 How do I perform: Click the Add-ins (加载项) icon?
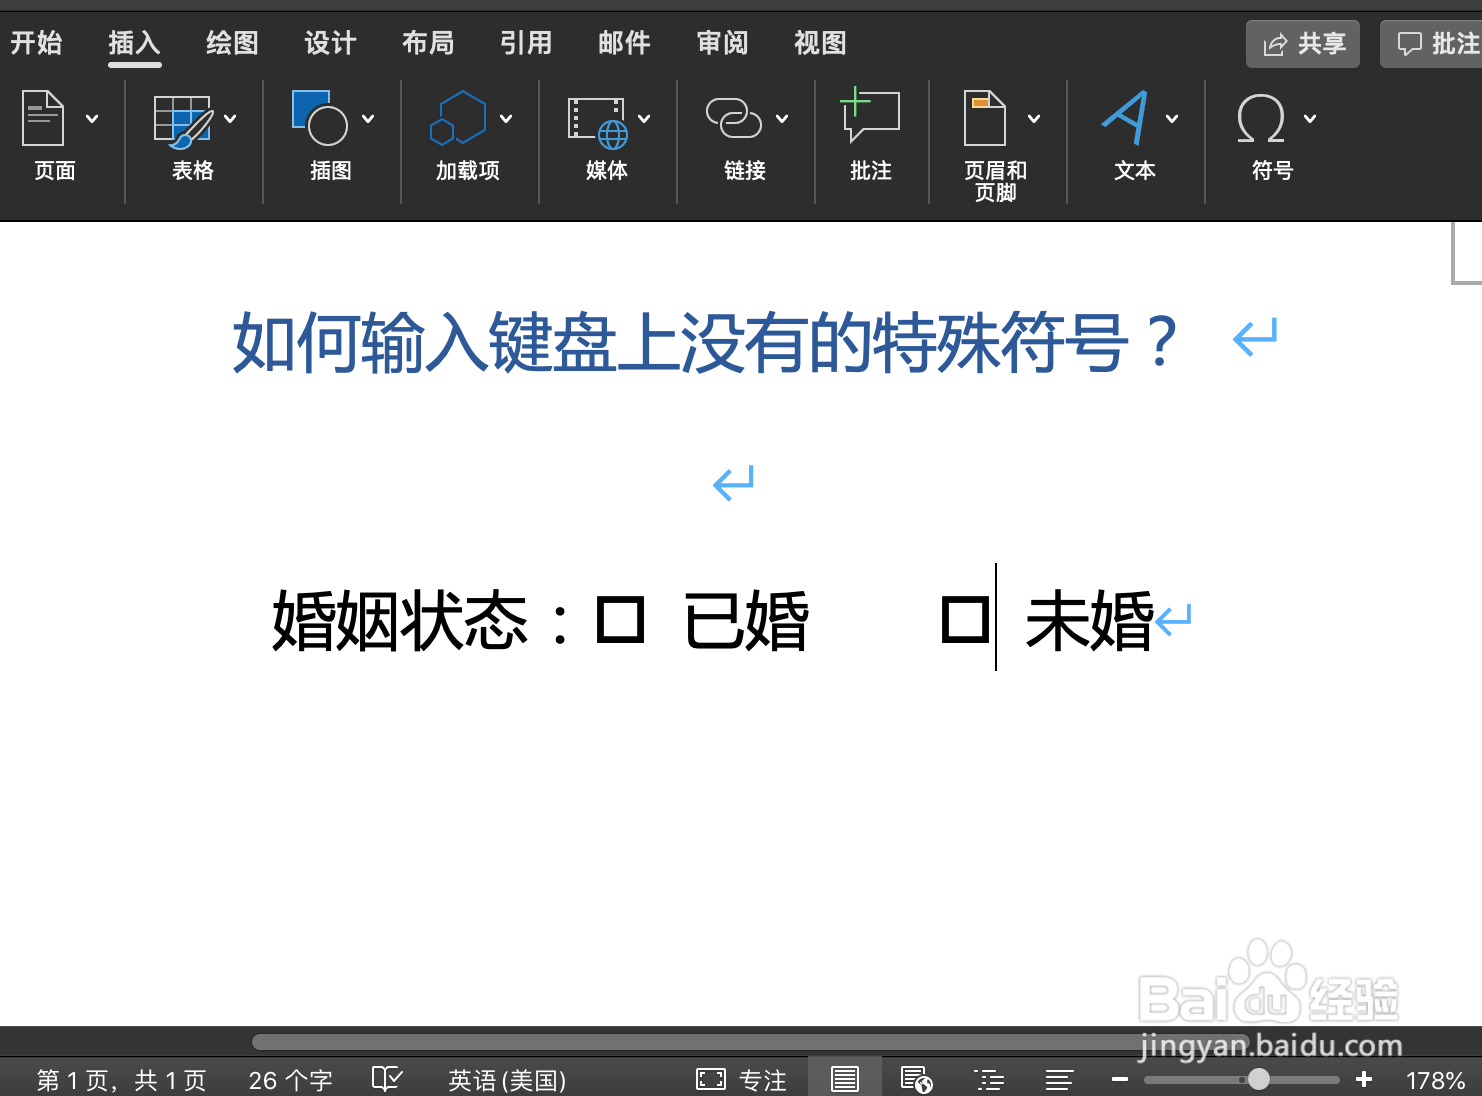point(458,118)
